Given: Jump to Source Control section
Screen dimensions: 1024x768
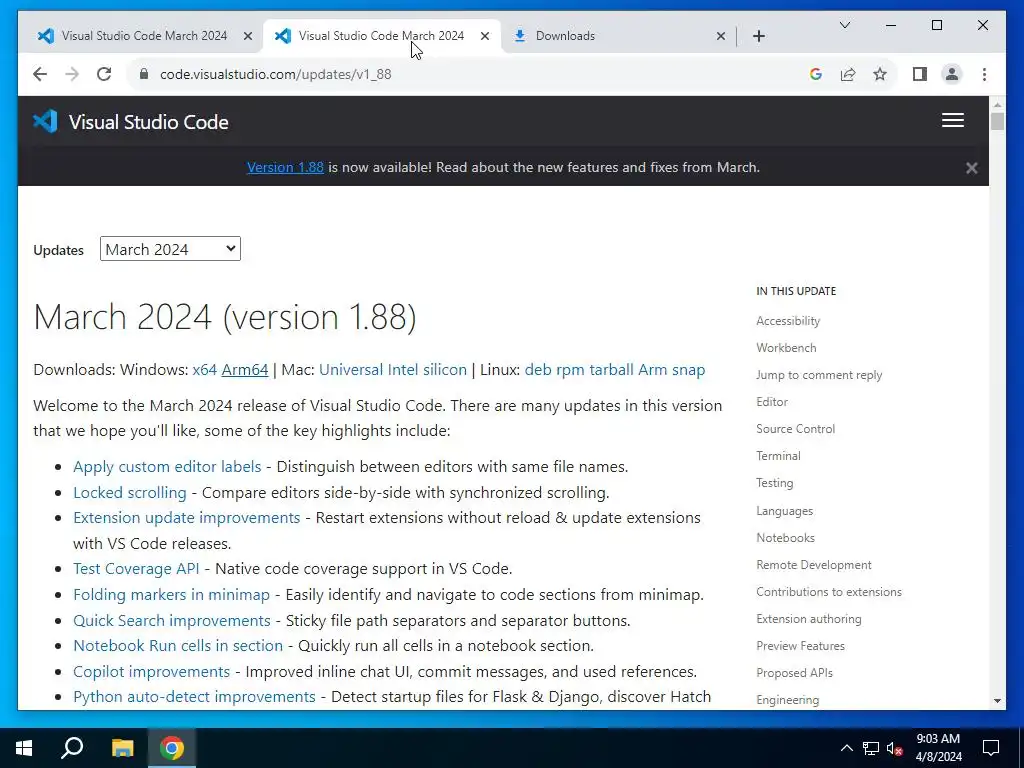Looking at the screenshot, I should point(795,428).
